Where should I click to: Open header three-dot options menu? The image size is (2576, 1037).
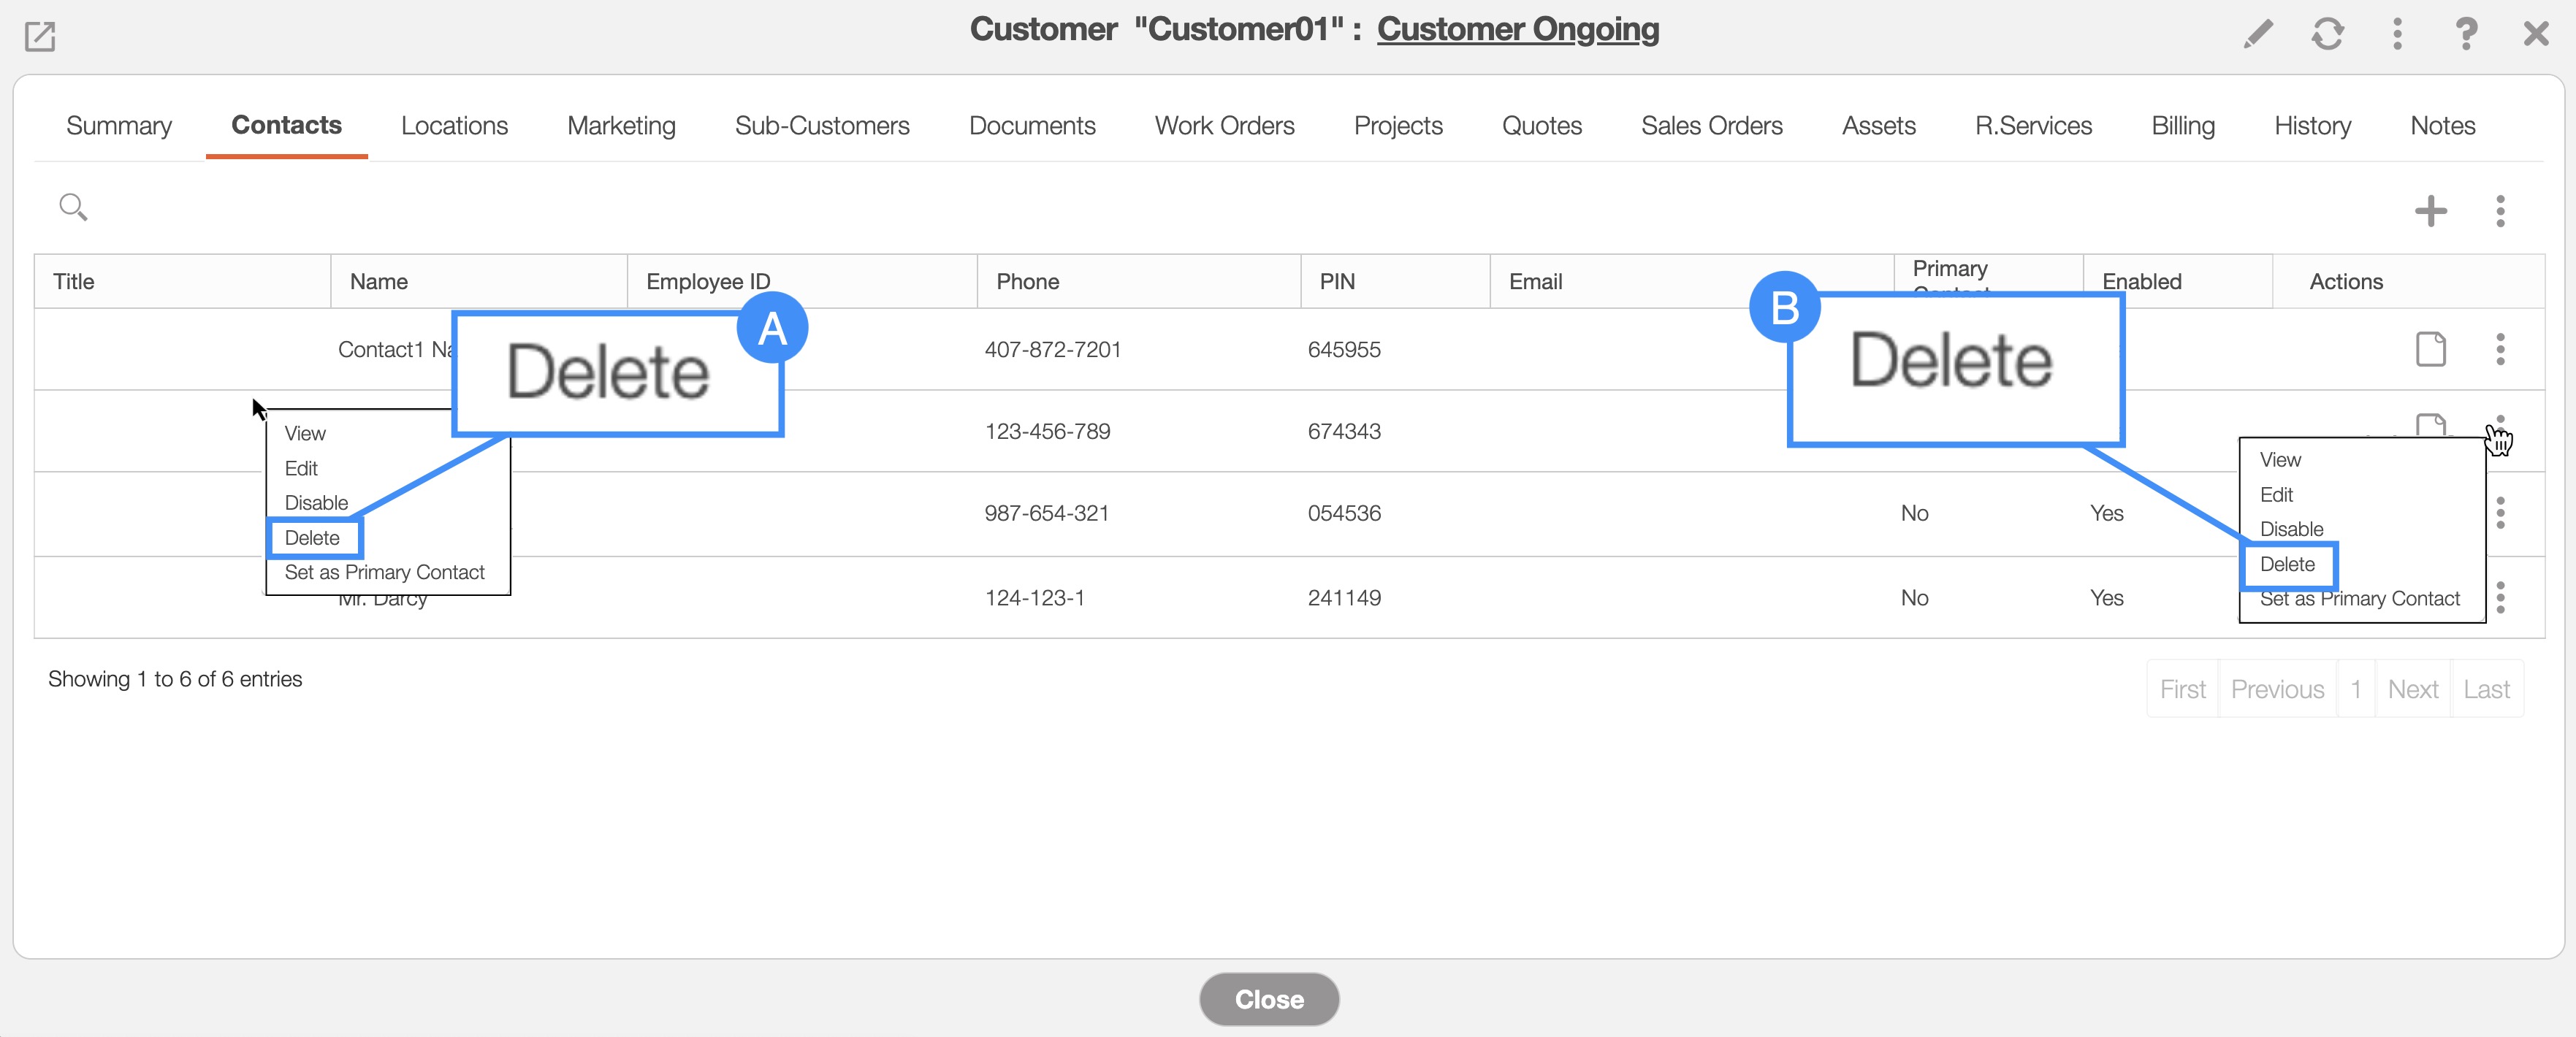click(x=2397, y=34)
